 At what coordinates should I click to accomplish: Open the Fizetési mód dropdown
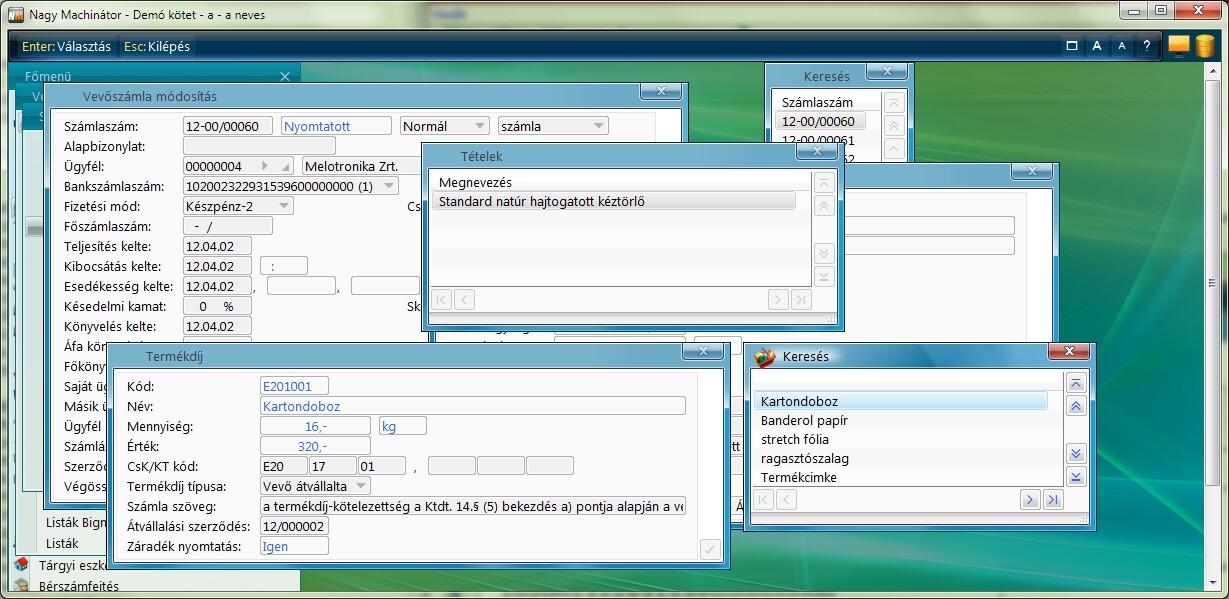tap(284, 206)
